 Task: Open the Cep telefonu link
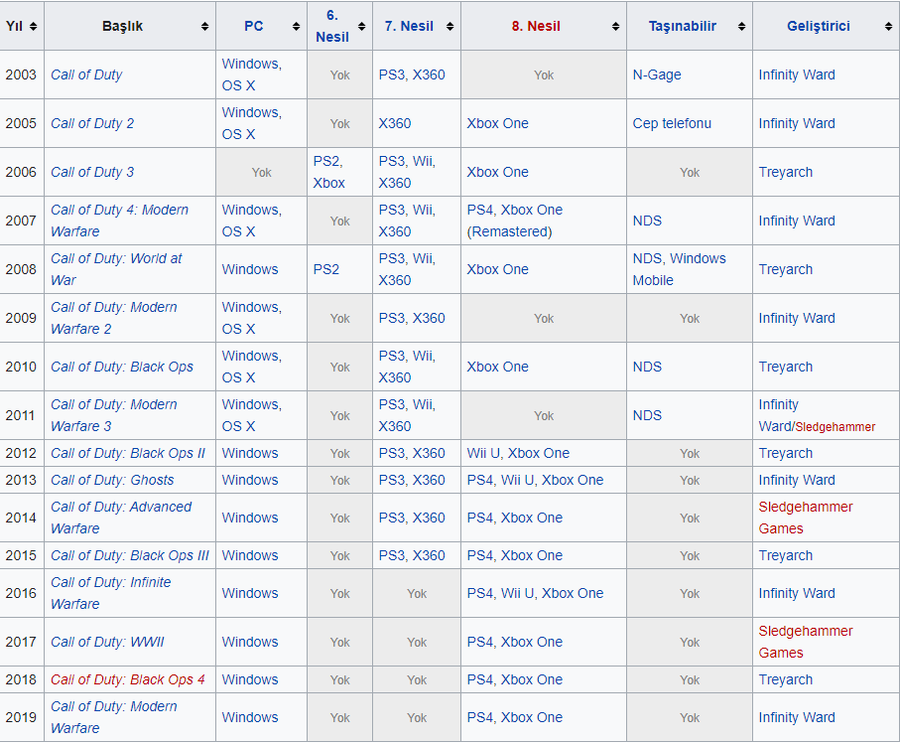tap(672, 123)
